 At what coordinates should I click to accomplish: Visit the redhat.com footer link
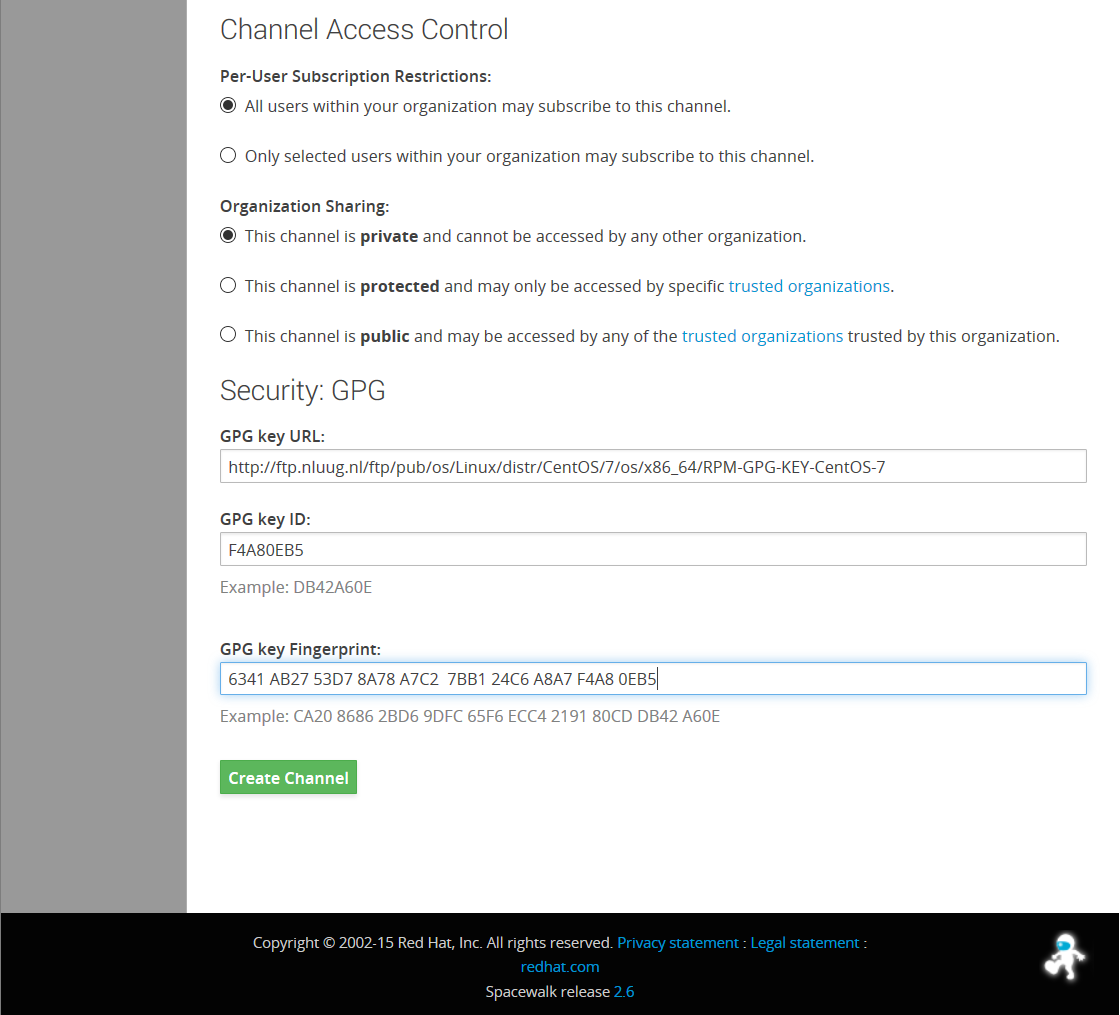(x=560, y=966)
